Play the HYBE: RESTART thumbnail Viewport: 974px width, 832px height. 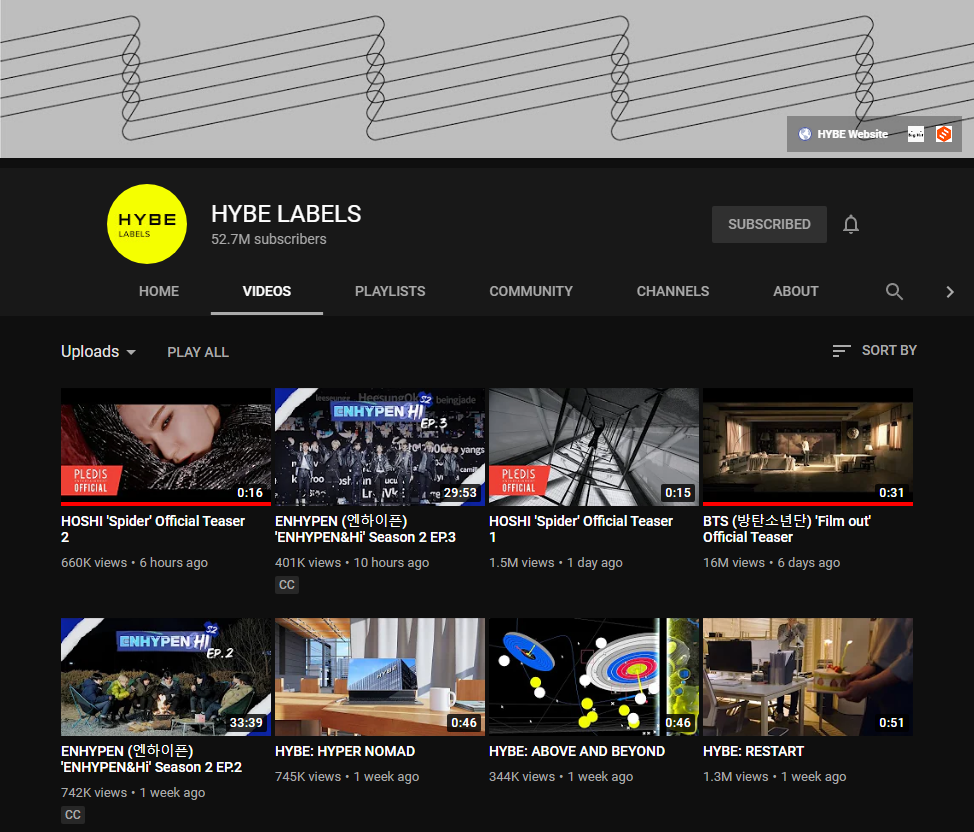[808, 677]
